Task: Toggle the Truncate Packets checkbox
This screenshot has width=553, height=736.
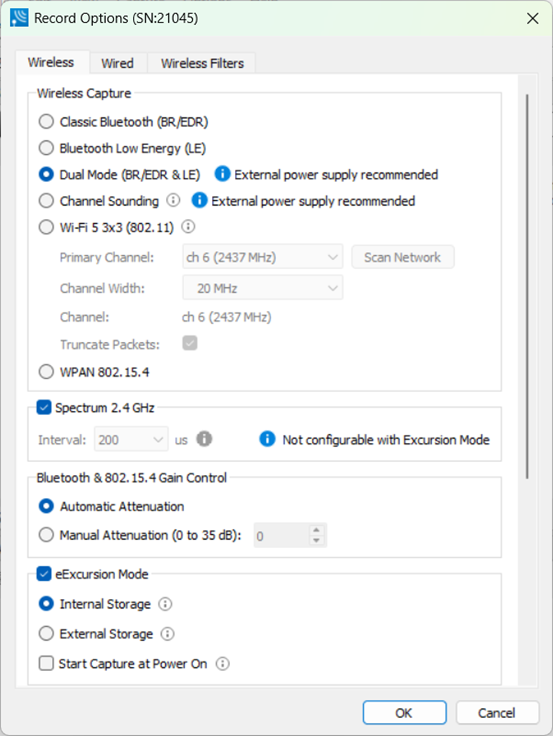Action: pos(190,344)
